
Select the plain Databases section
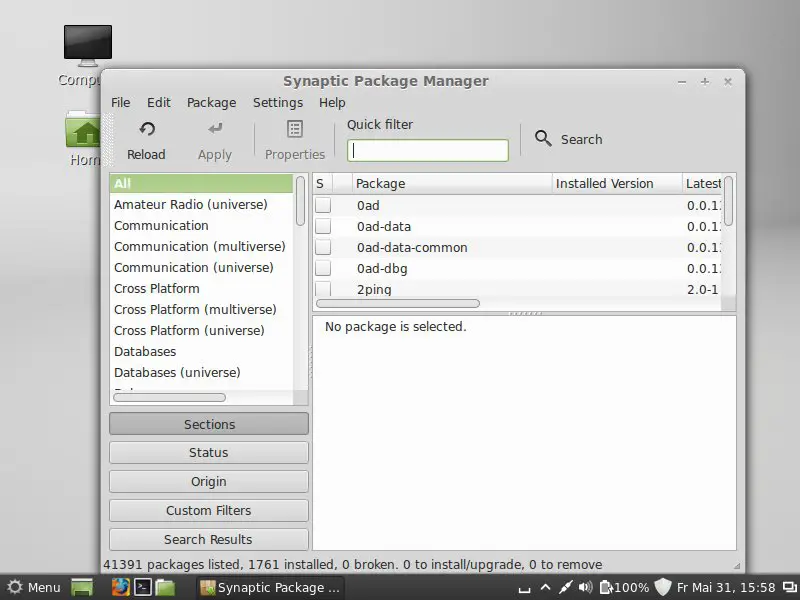pyautogui.click(x=202, y=352)
